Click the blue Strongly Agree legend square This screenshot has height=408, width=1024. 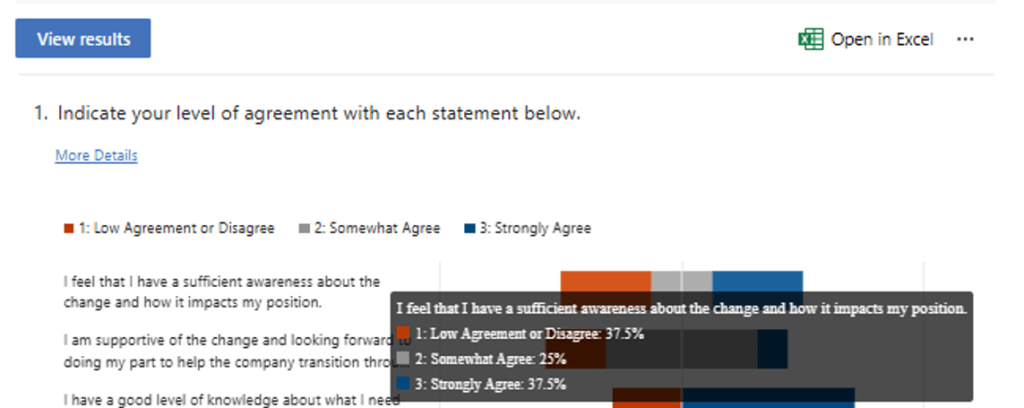click(x=469, y=228)
